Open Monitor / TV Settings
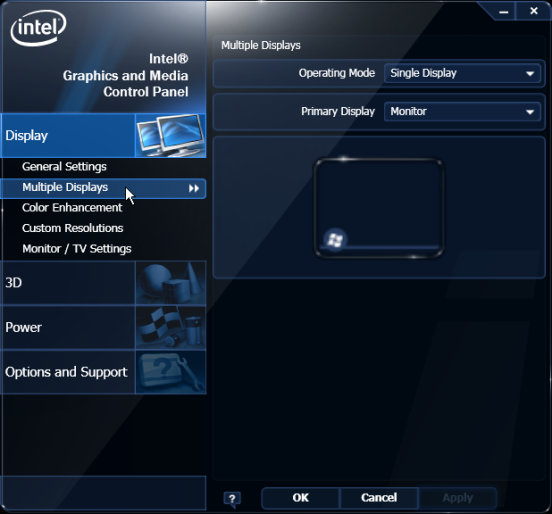Screen dimensions: 552x514 (76, 249)
